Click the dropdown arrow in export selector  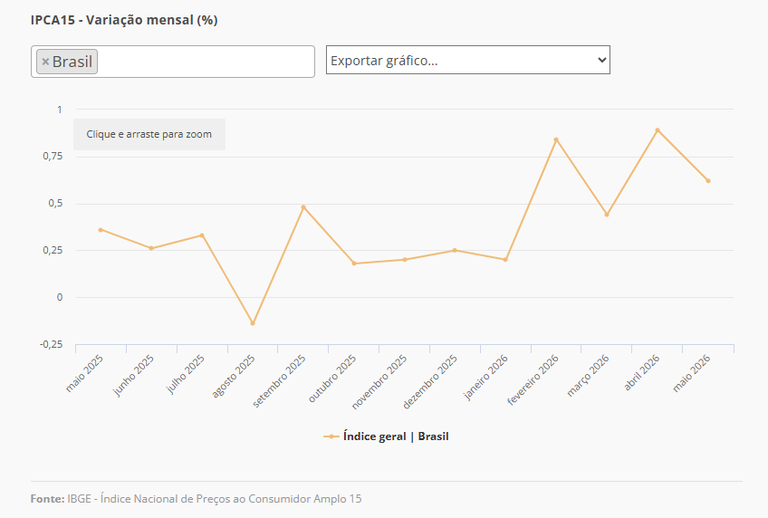(x=602, y=60)
